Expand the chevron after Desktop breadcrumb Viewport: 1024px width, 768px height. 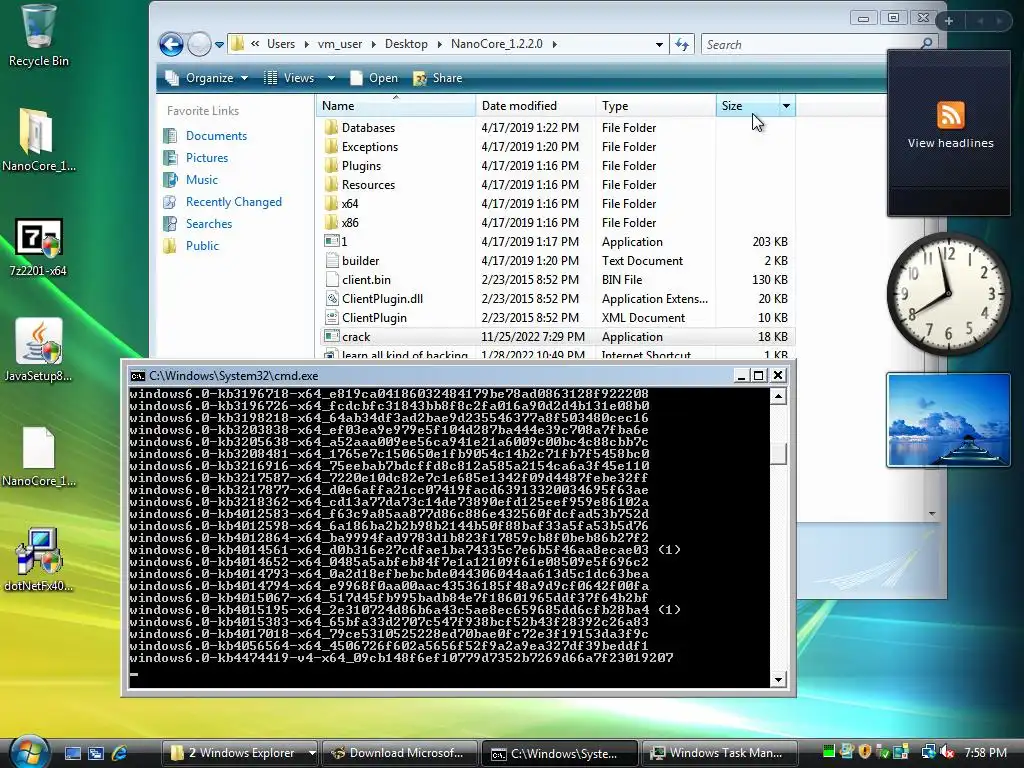(439, 44)
